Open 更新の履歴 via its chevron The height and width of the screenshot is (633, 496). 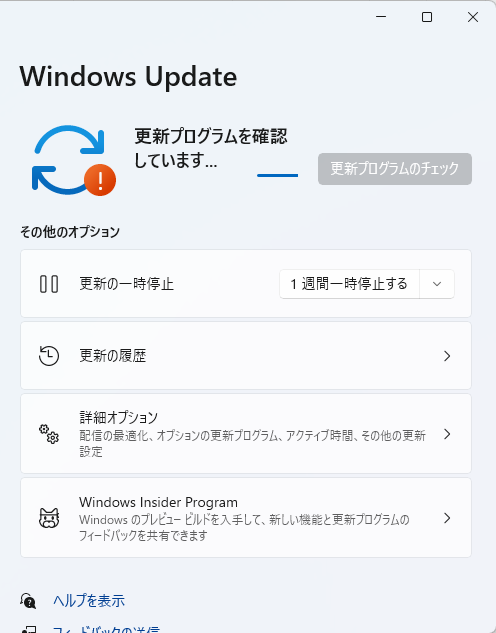tap(447, 356)
